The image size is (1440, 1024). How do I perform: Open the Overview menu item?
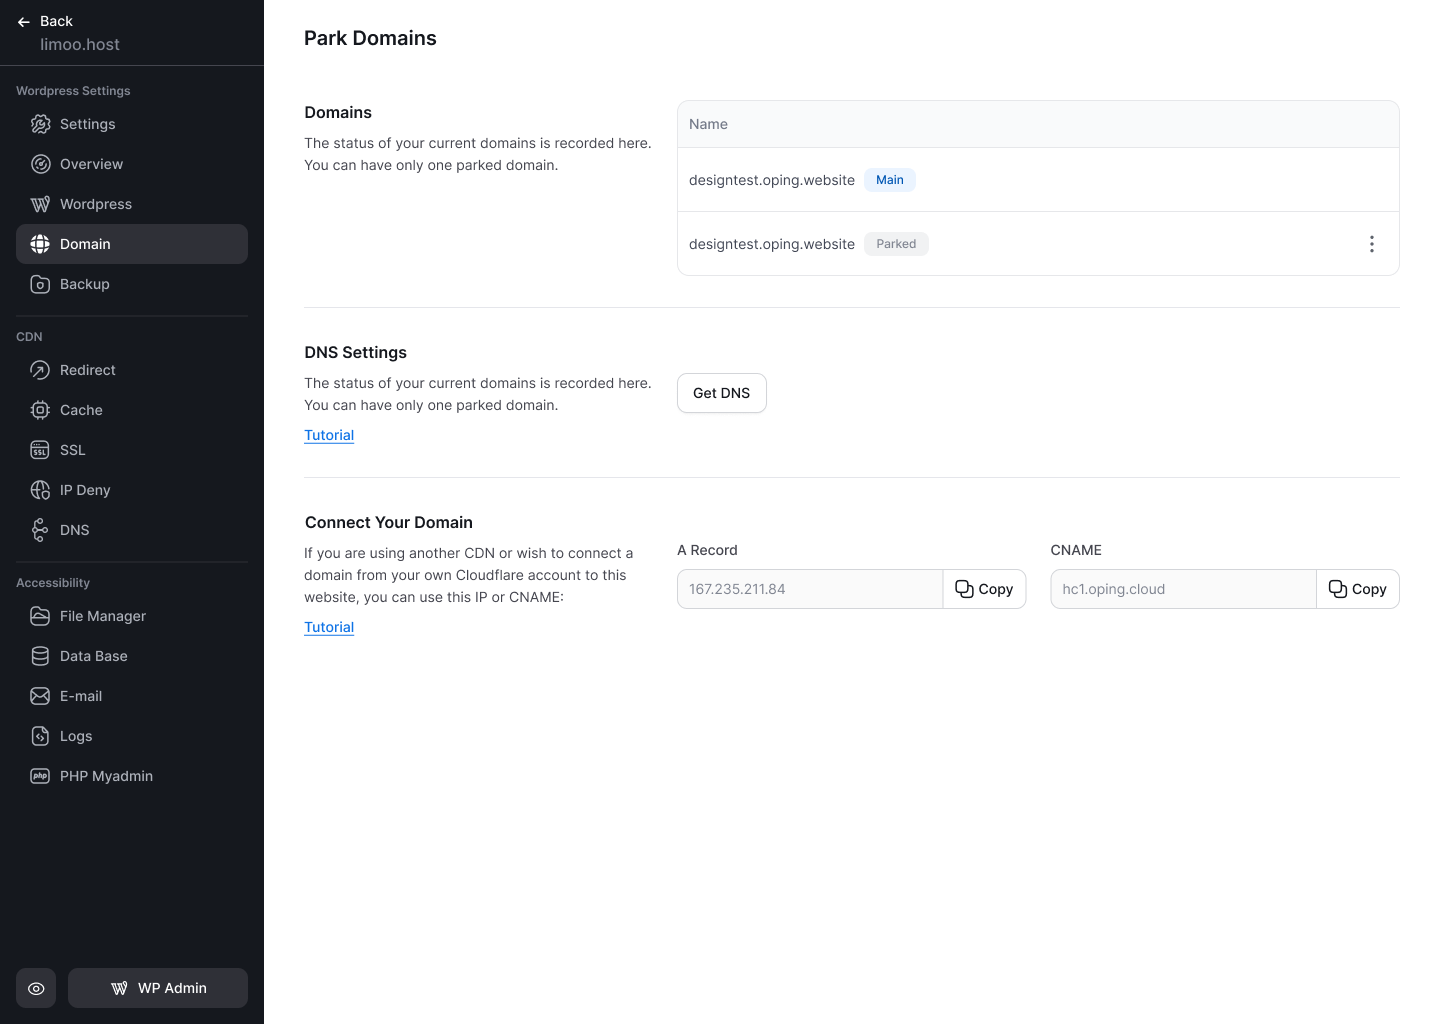(132, 164)
